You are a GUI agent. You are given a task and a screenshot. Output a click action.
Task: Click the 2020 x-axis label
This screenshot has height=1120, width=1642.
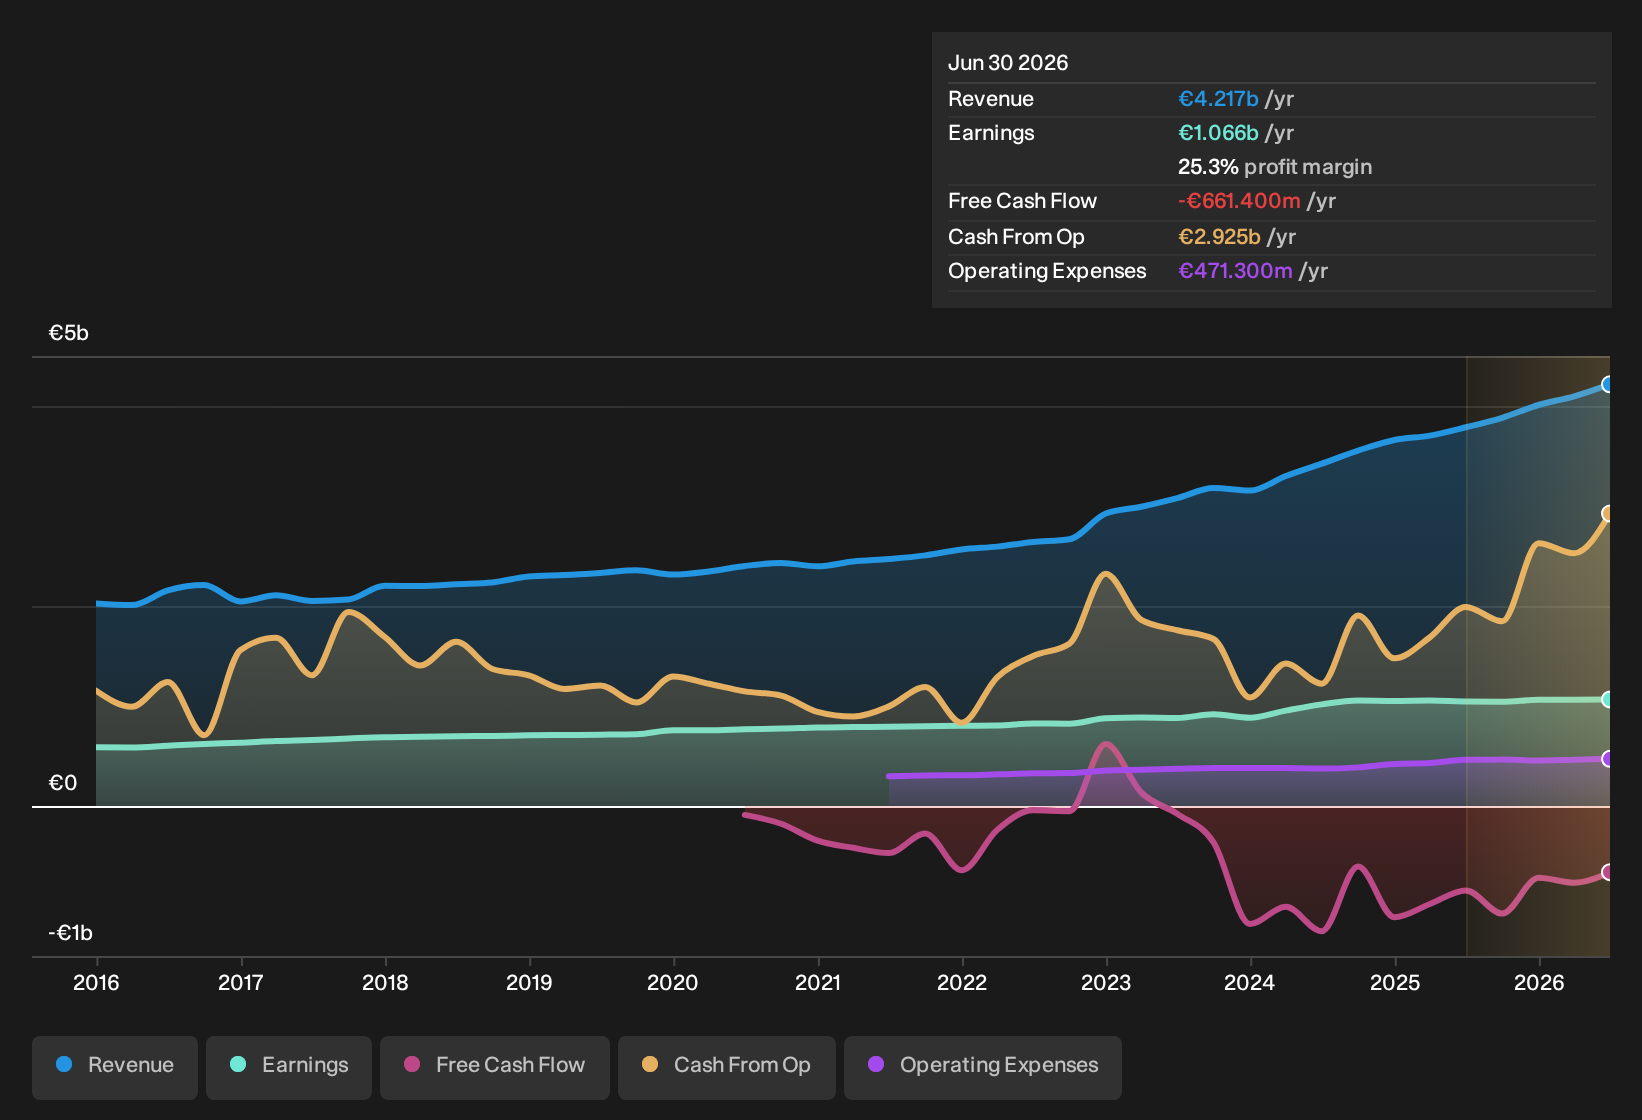[x=673, y=983]
